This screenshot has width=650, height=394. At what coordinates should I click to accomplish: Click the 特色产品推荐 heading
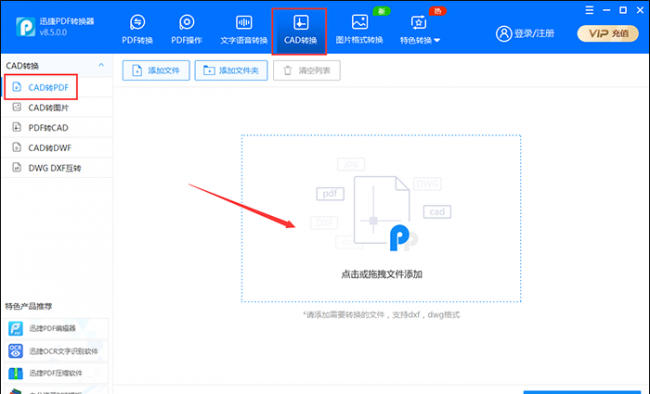29,306
